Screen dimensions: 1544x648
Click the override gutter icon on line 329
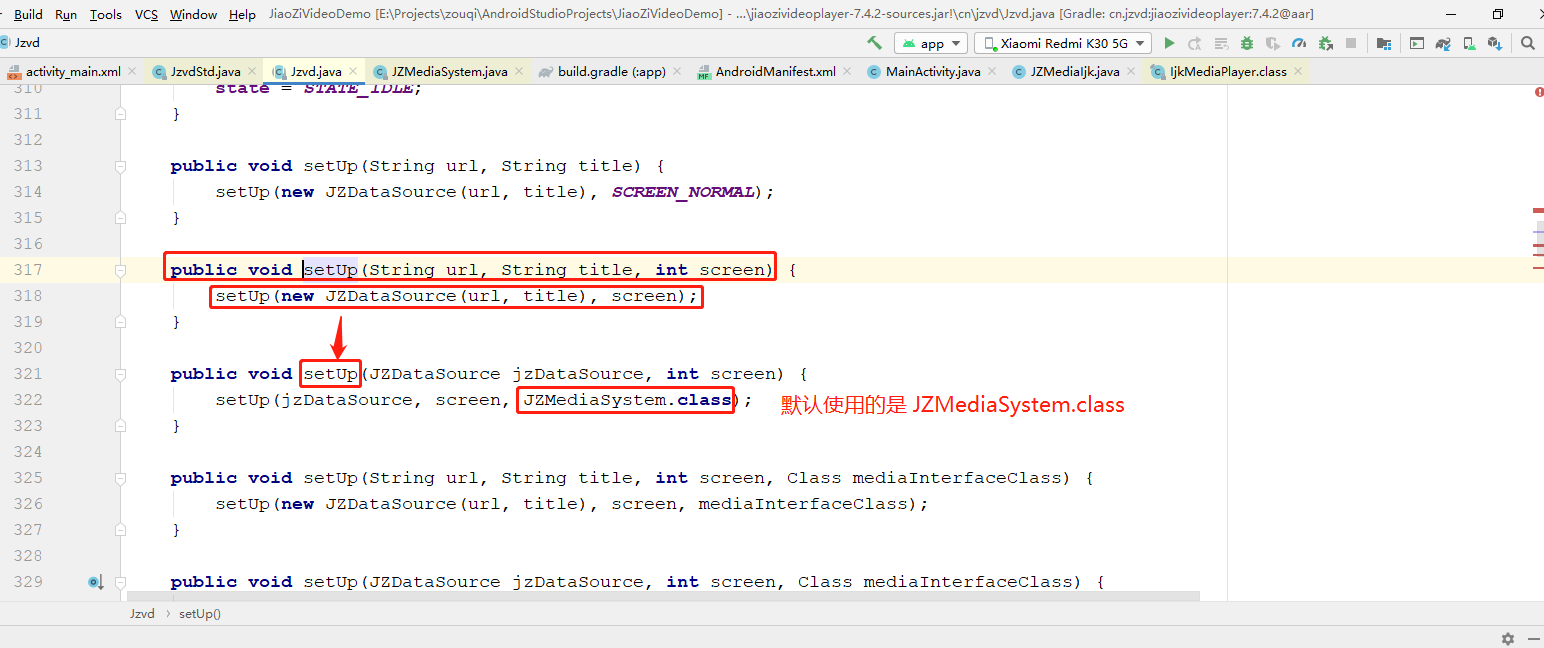coord(95,582)
